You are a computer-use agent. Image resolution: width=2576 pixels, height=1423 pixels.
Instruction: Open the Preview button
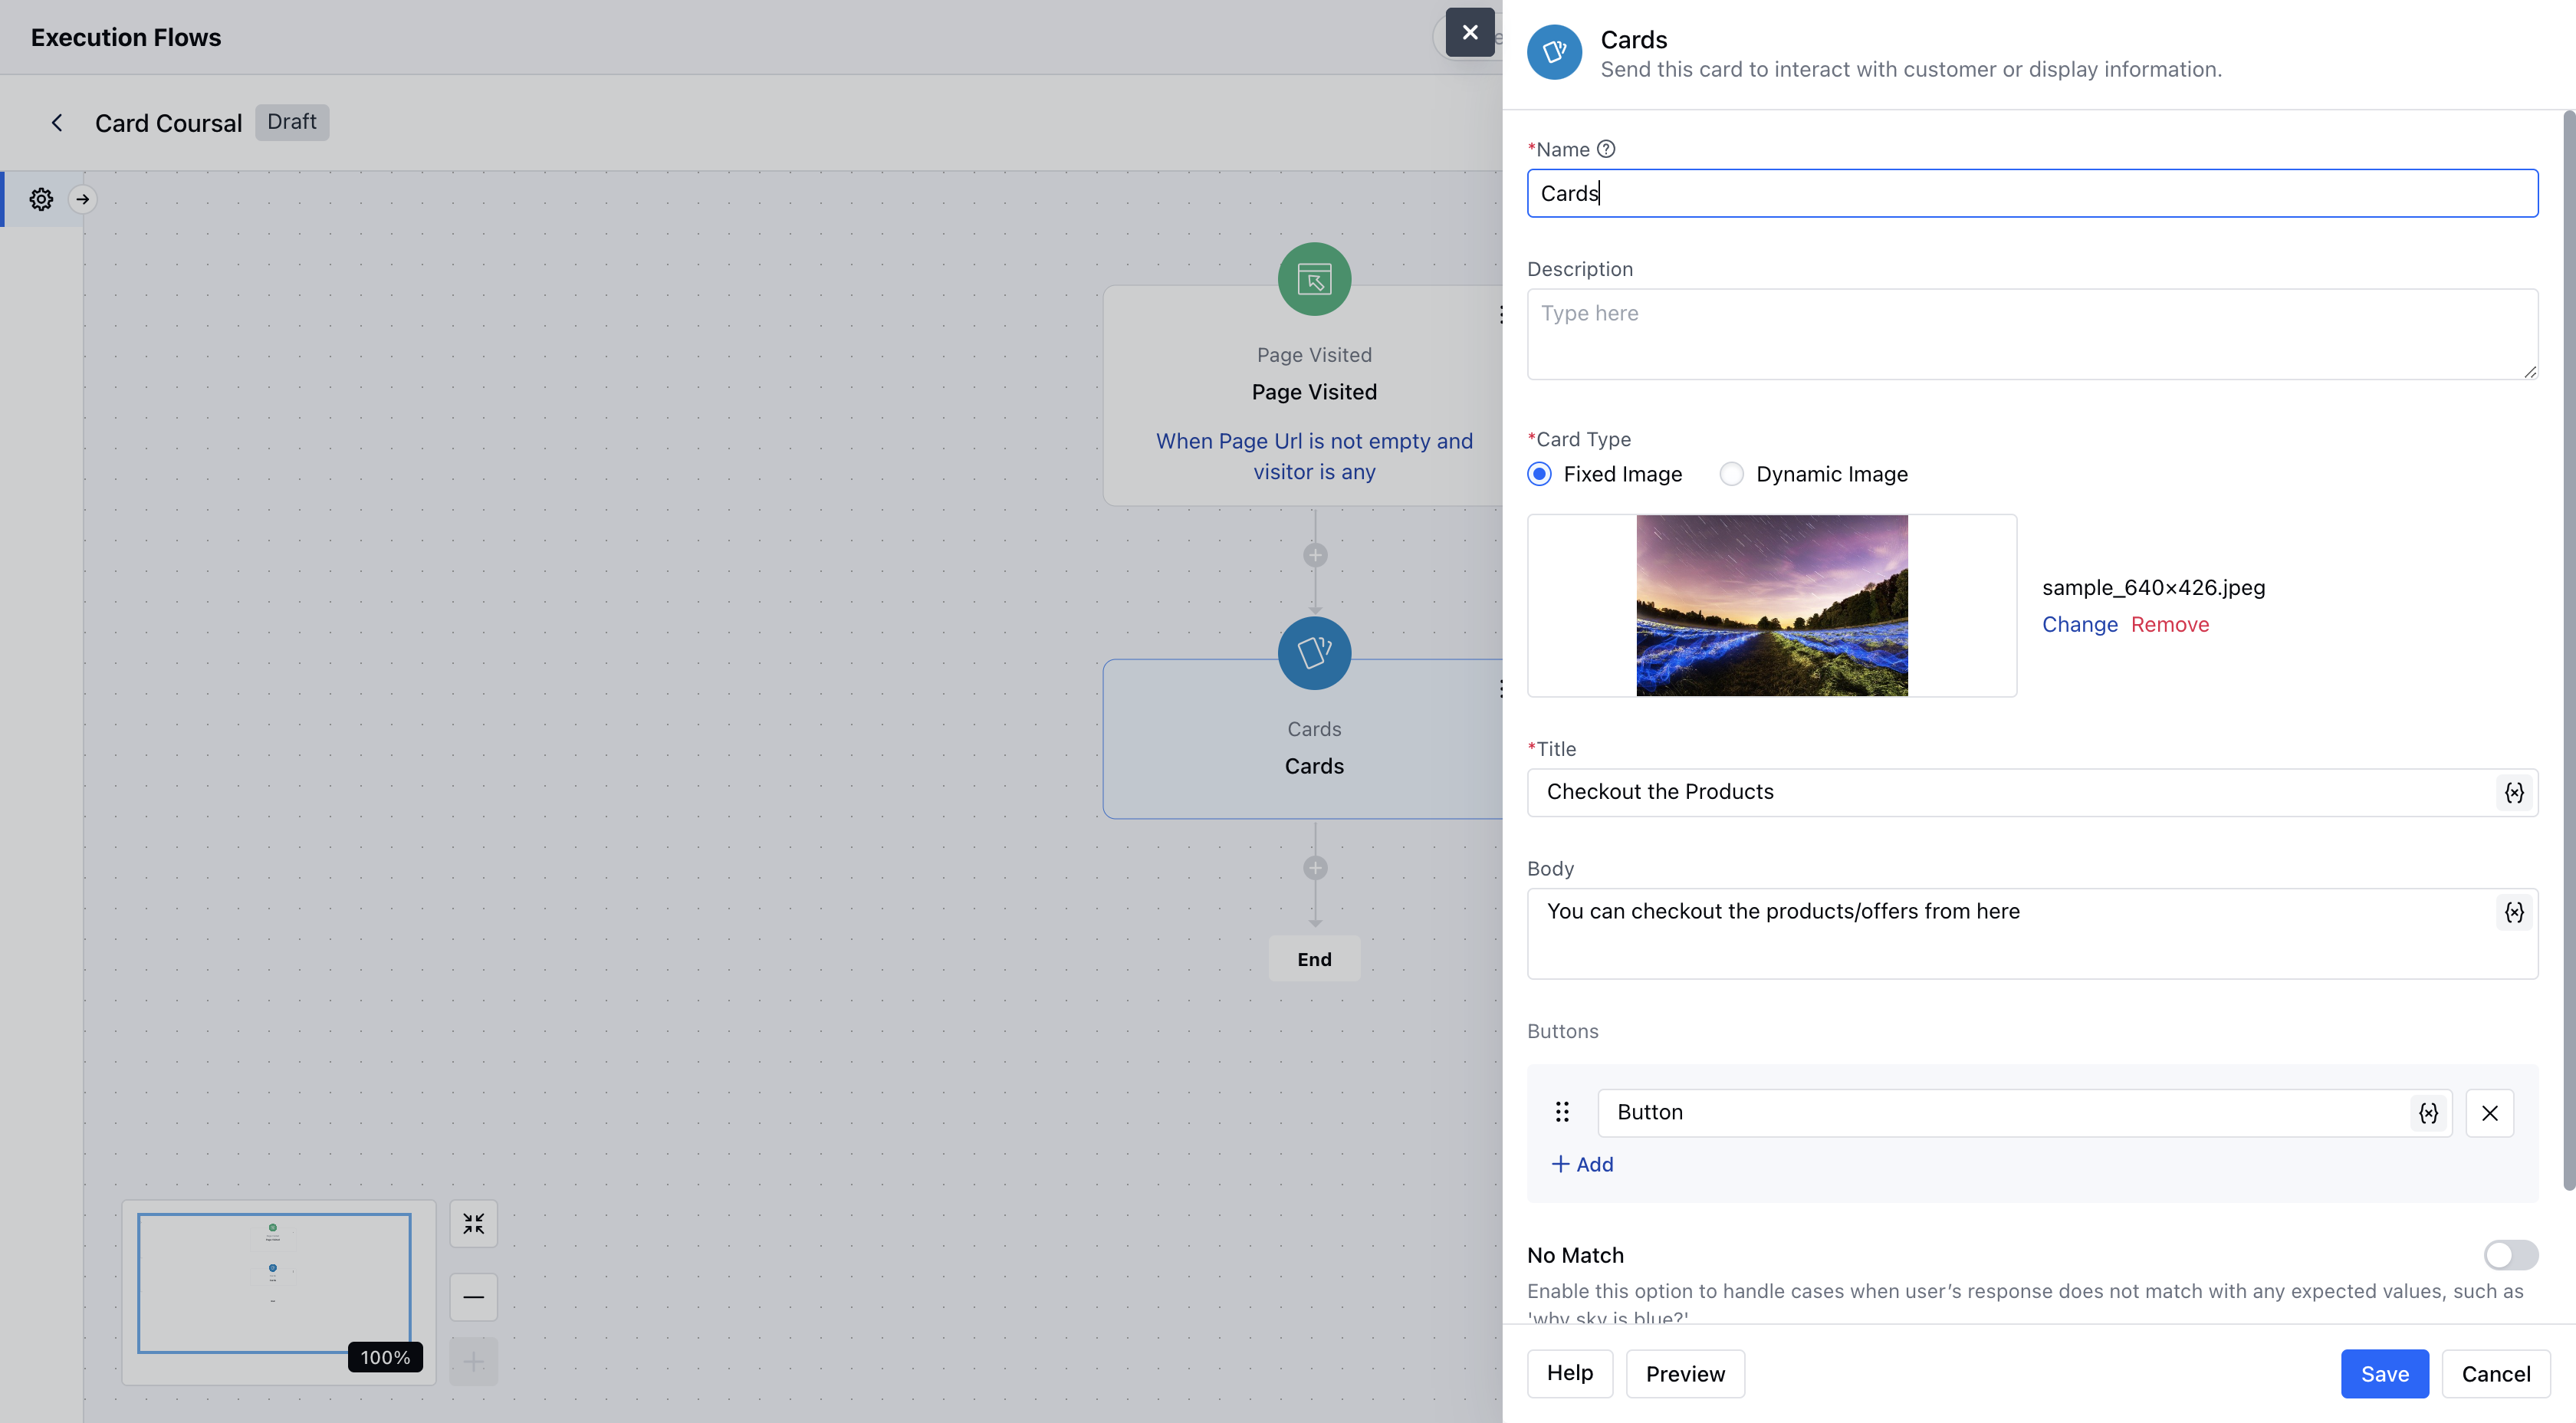point(1685,1374)
